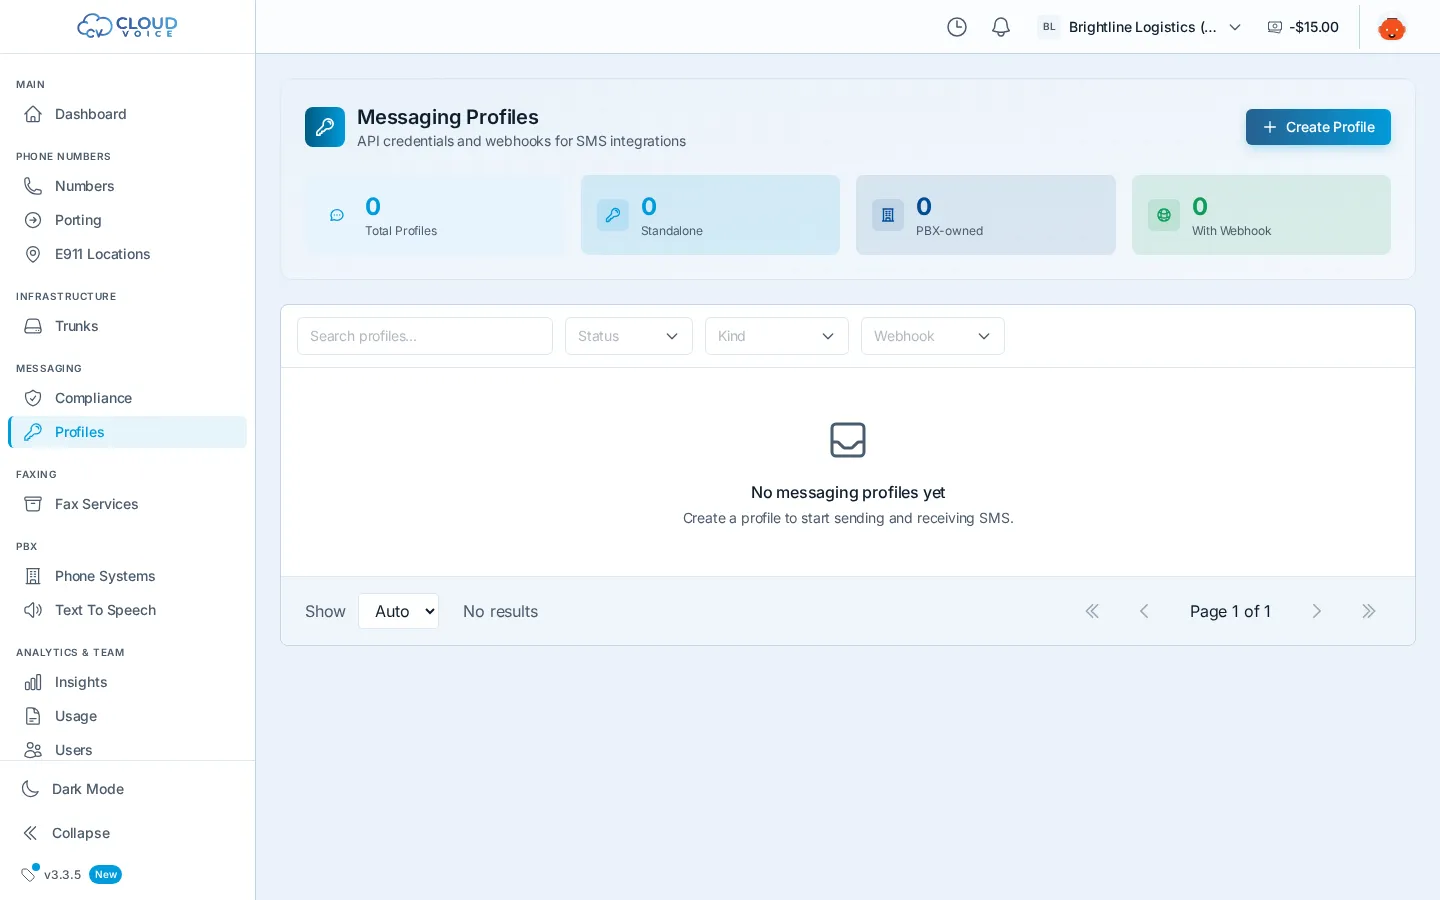1440x900 pixels.
Task: Select the Standalone stat card
Action: 710,215
